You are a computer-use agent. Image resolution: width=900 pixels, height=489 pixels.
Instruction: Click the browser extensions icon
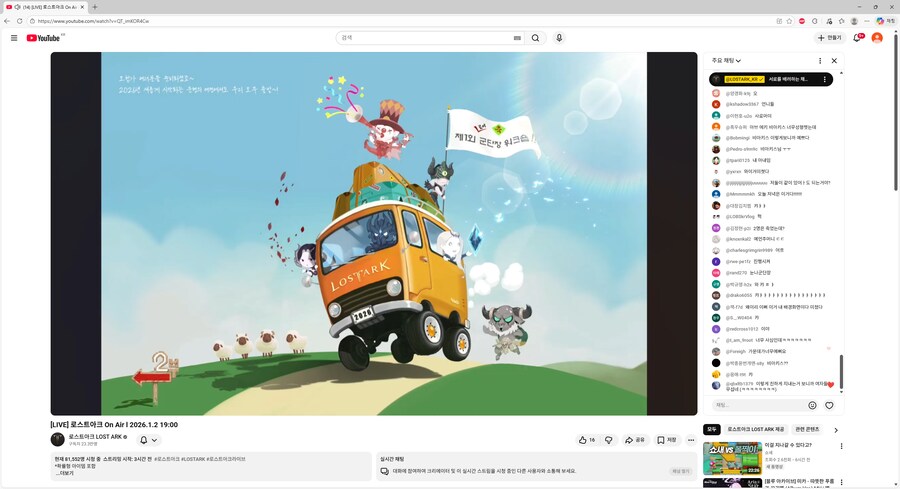pyautogui.click(x=814, y=21)
